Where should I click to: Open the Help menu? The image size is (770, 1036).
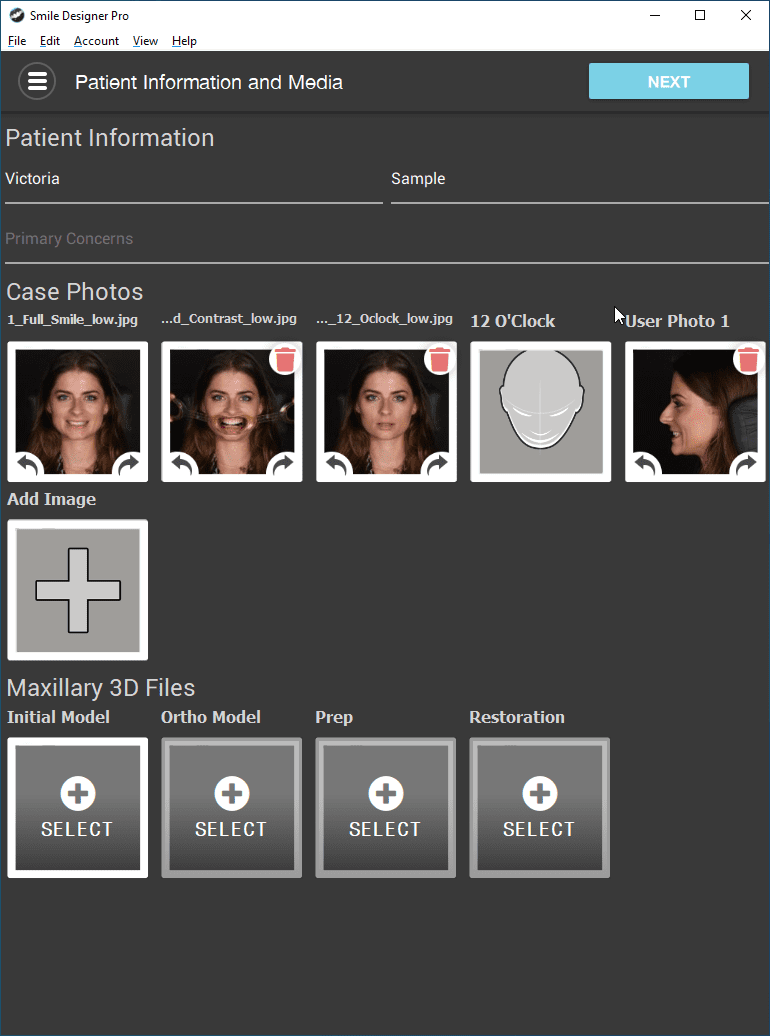coord(184,41)
